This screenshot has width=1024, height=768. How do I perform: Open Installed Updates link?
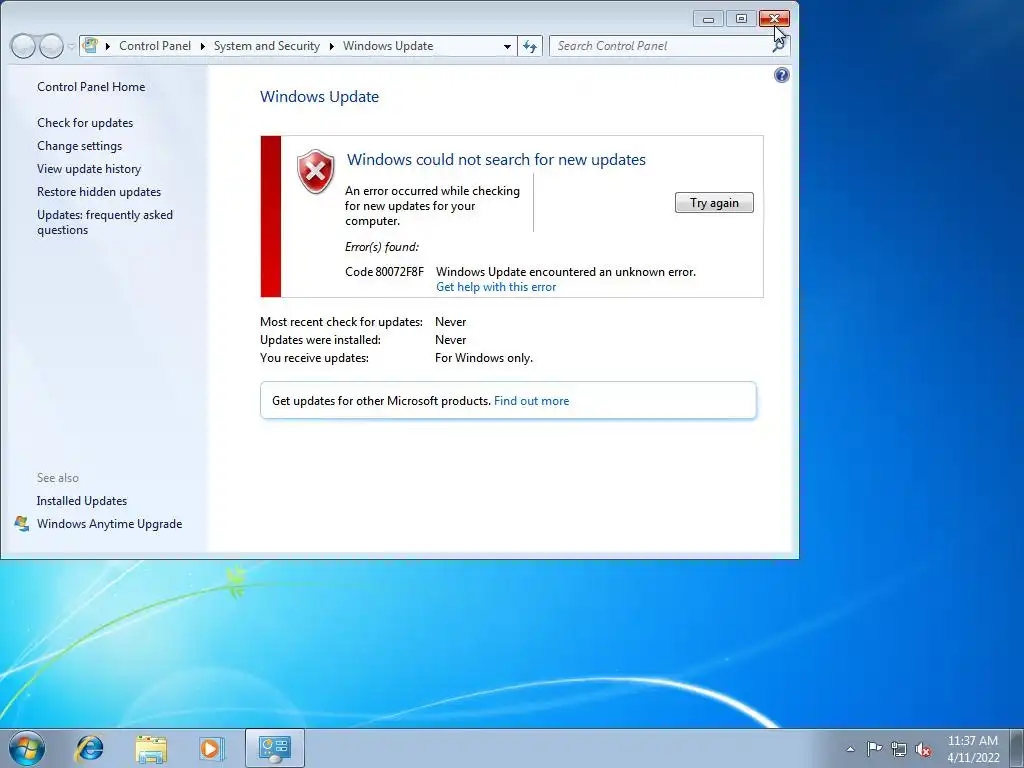point(82,501)
